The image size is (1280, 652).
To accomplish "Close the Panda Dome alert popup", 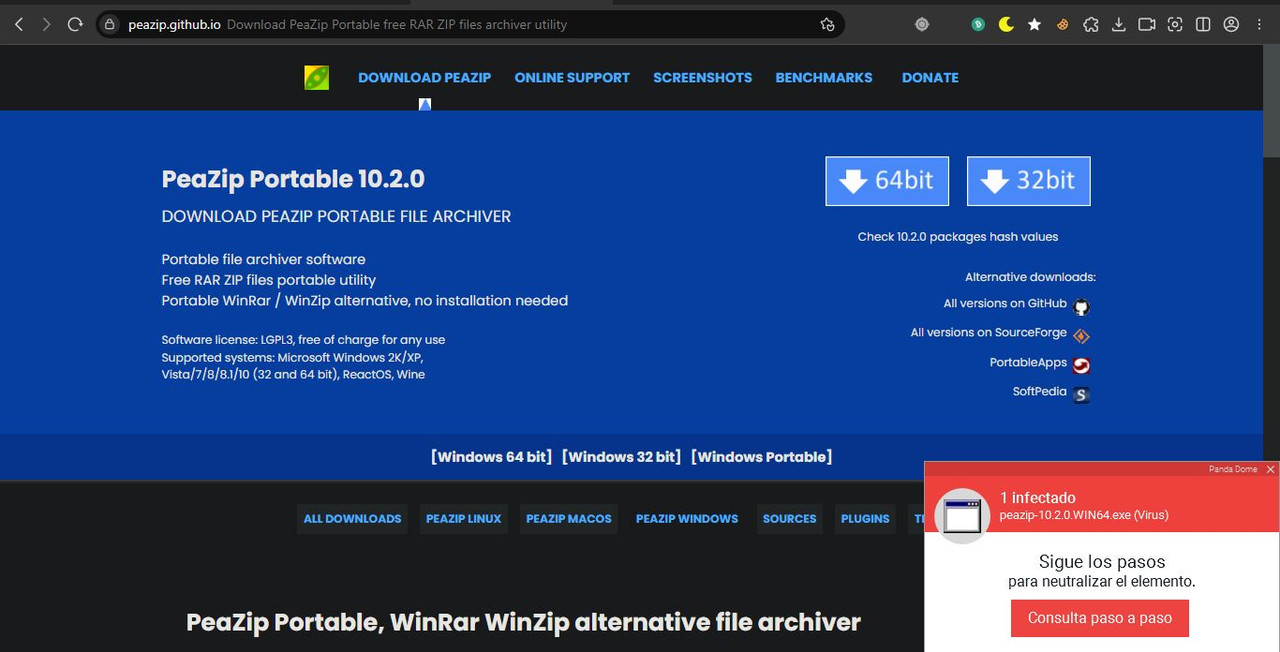I will click(x=1270, y=469).
